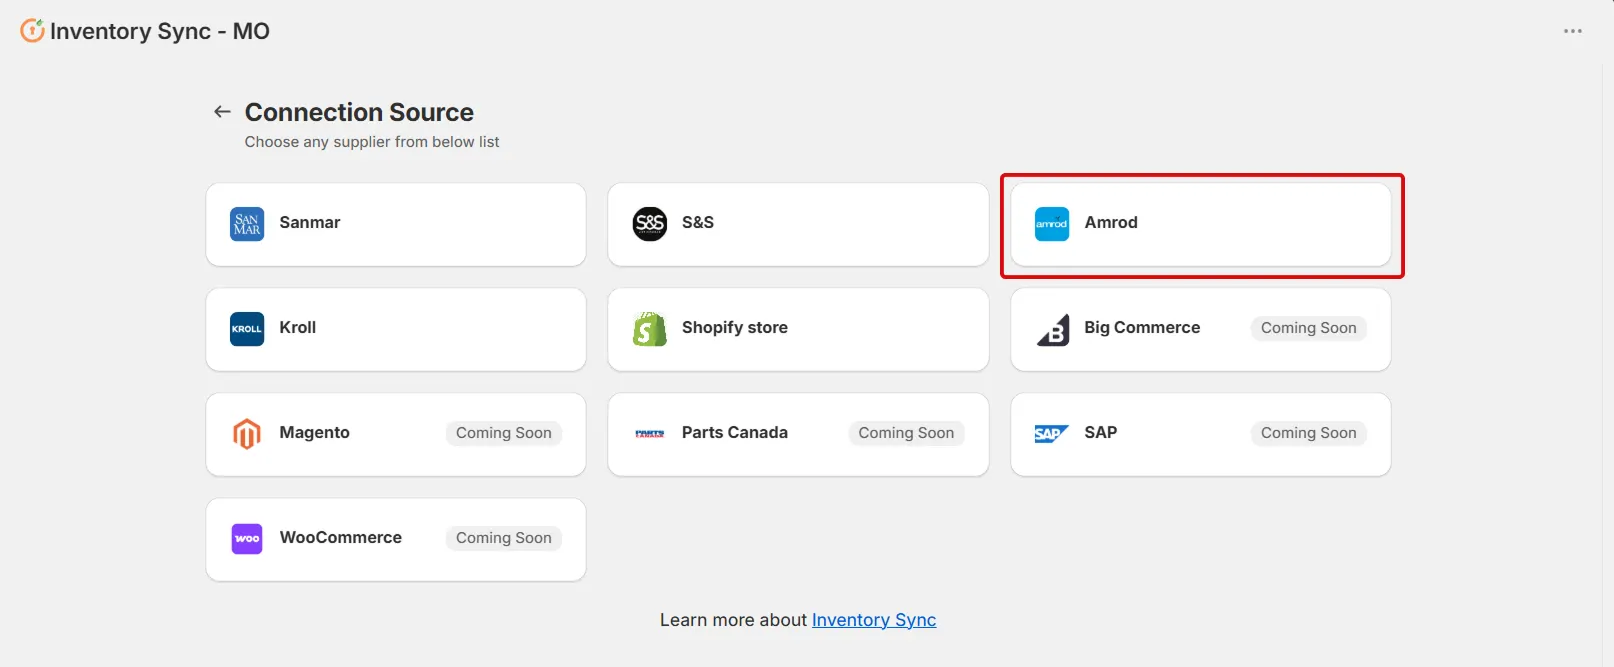Click the Connection Source heading

359,112
